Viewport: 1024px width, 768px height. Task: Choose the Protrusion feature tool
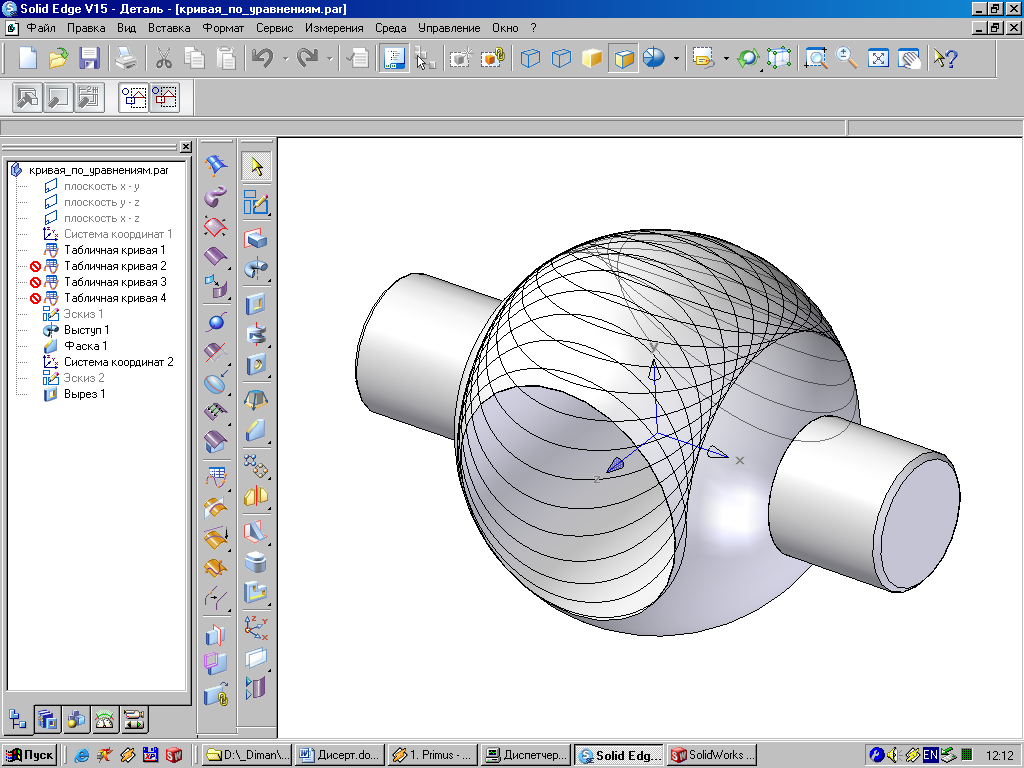tap(256, 238)
